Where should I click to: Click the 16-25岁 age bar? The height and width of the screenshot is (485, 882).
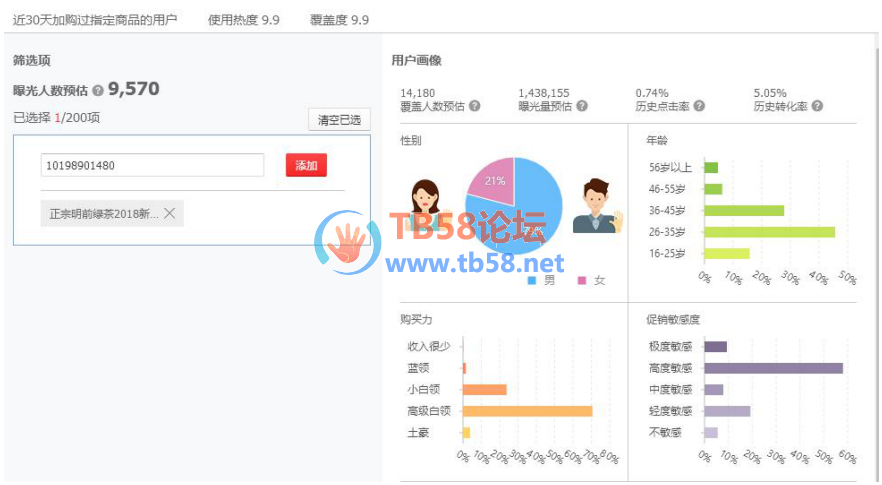(x=727, y=253)
